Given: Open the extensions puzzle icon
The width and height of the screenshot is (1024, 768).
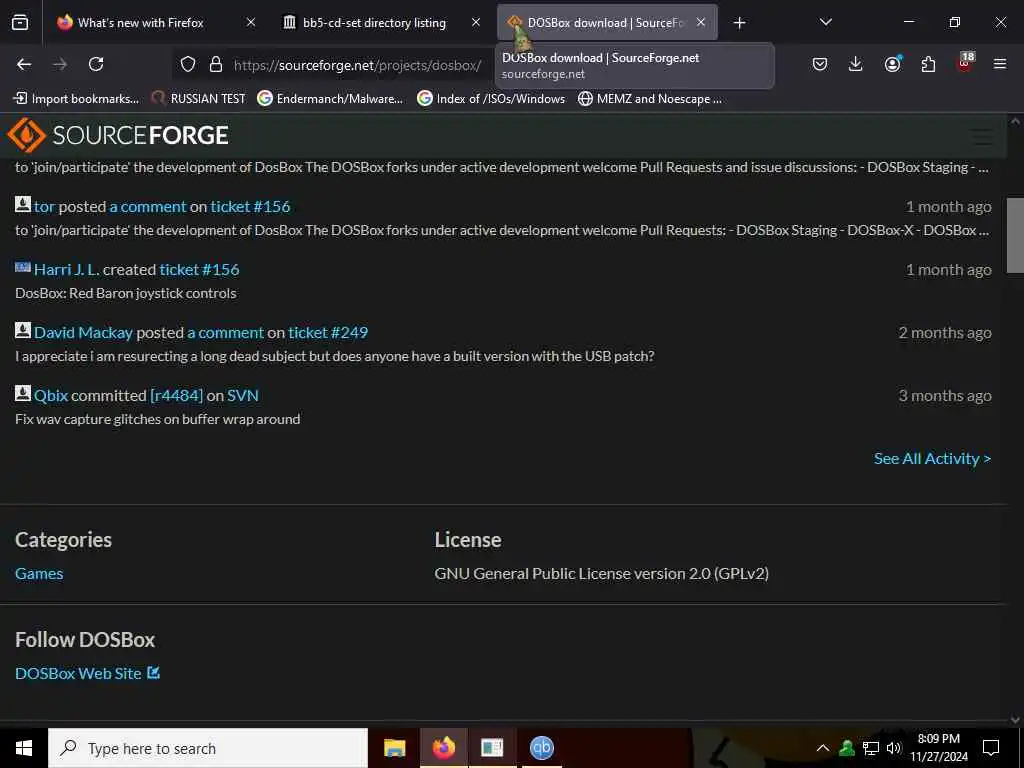Looking at the screenshot, I should point(928,64).
